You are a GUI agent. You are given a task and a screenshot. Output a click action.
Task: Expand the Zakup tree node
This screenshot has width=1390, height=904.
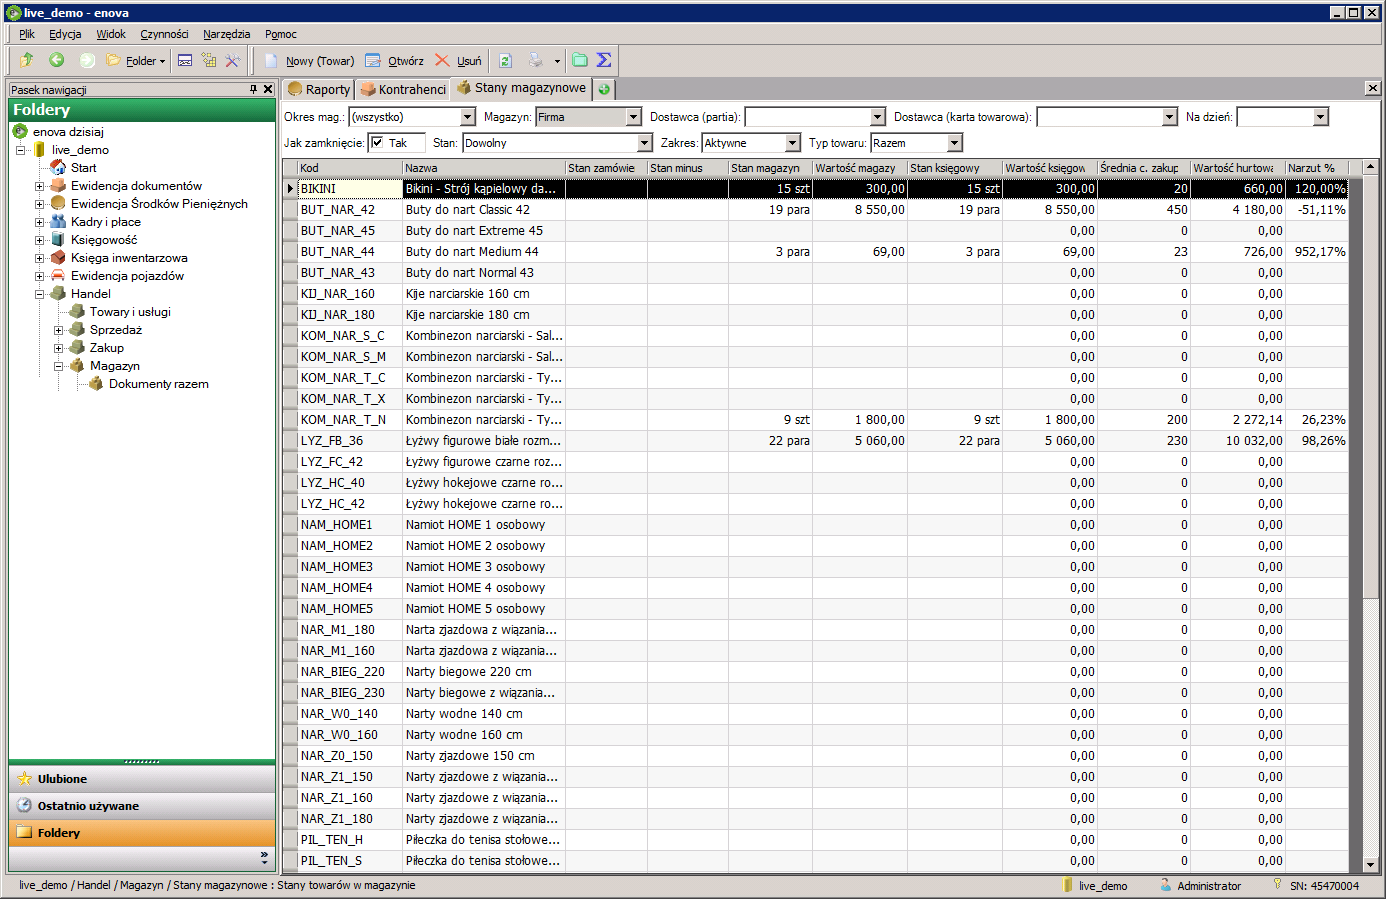tap(58, 348)
